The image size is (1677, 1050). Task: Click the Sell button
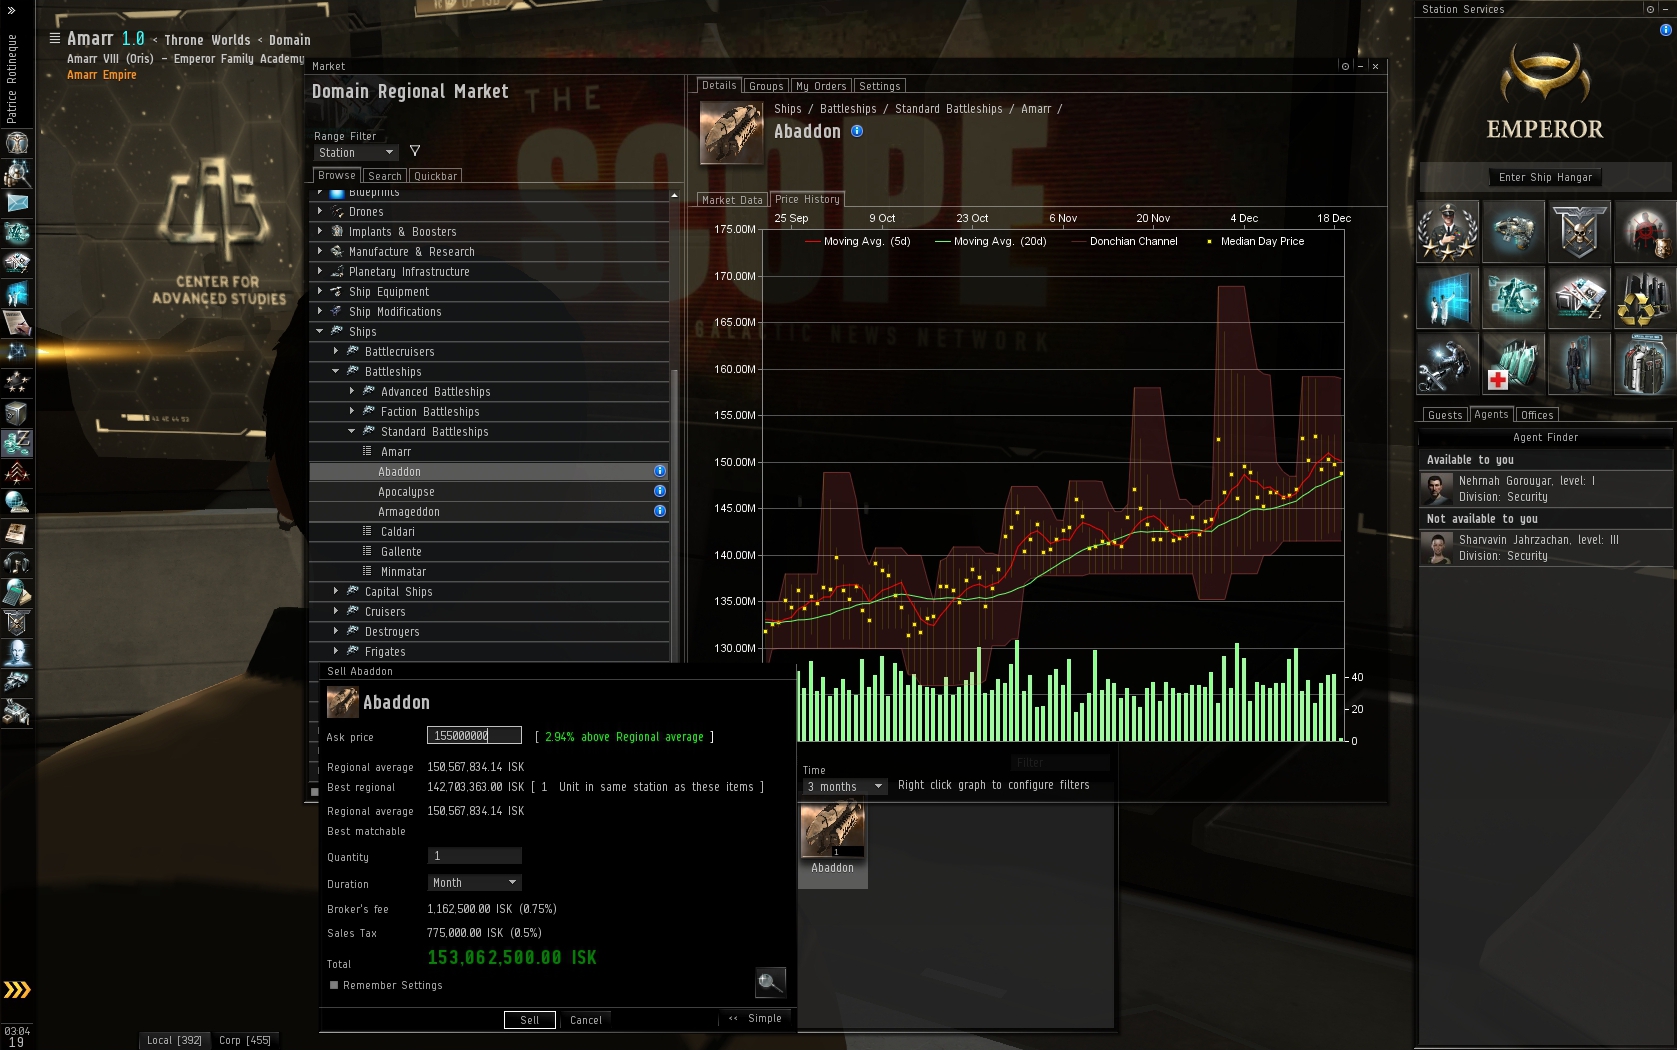[x=530, y=1020]
